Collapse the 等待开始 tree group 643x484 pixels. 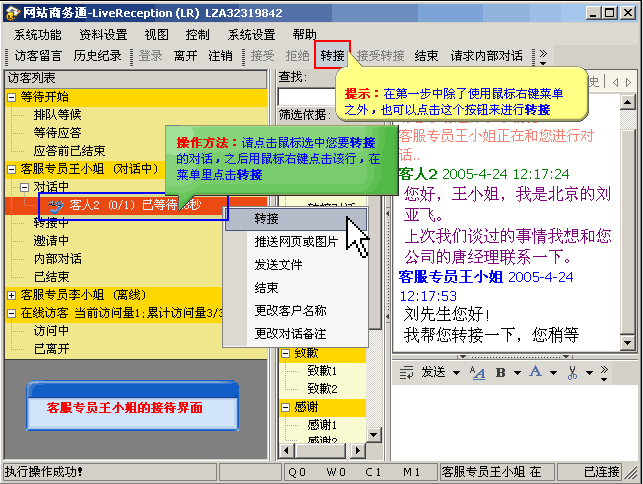point(11,97)
